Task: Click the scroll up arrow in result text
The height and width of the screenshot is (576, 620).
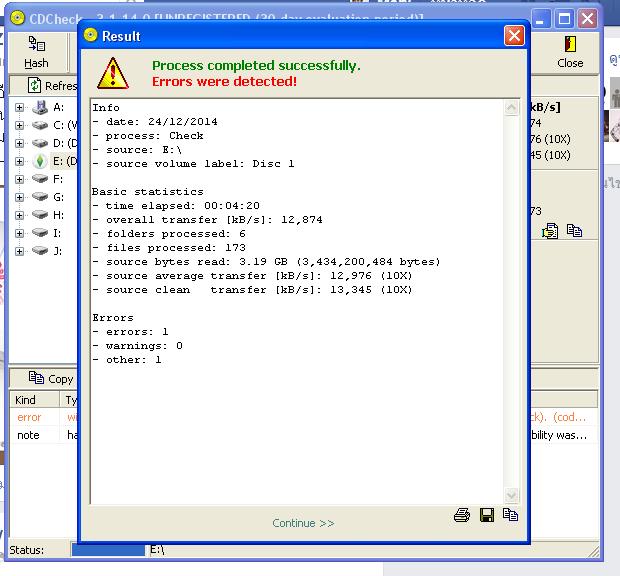Action: click(512, 106)
